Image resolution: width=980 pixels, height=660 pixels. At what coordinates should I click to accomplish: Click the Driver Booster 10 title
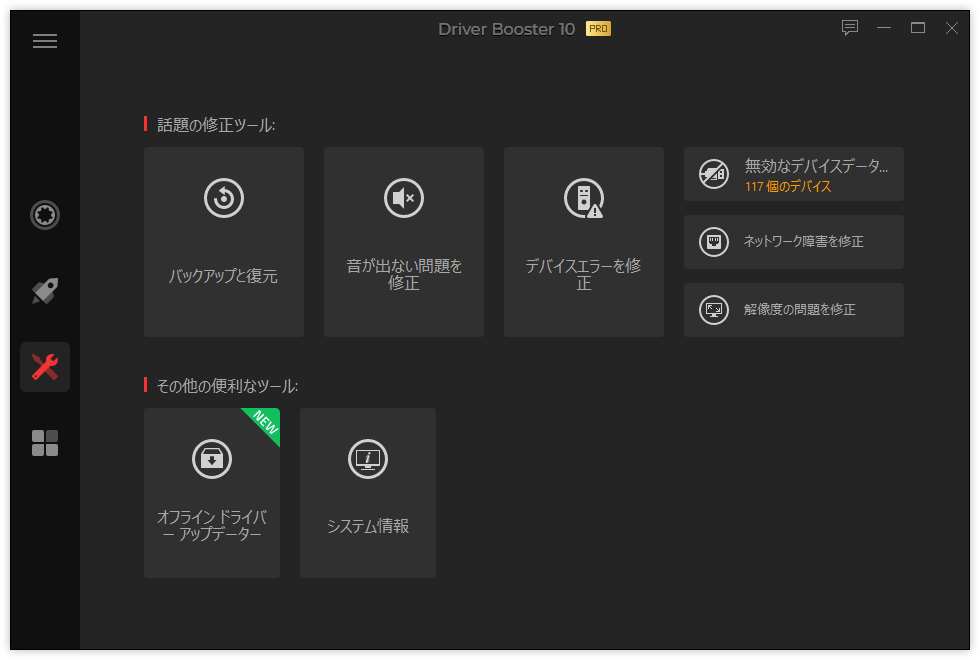click(506, 29)
